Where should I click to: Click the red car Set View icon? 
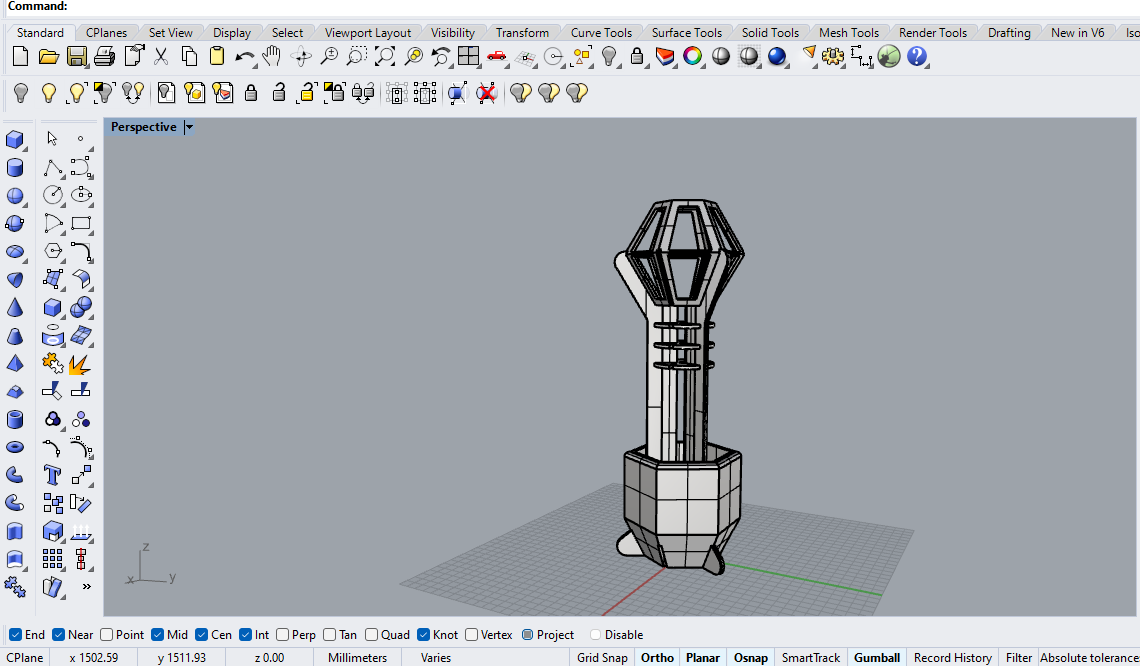(x=497, y=56)
